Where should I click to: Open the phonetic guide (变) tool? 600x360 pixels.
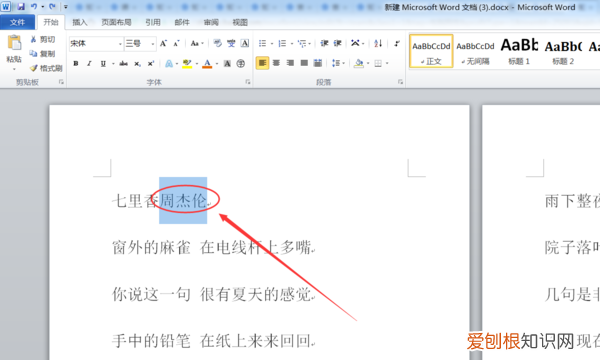[x=231, y=43]
